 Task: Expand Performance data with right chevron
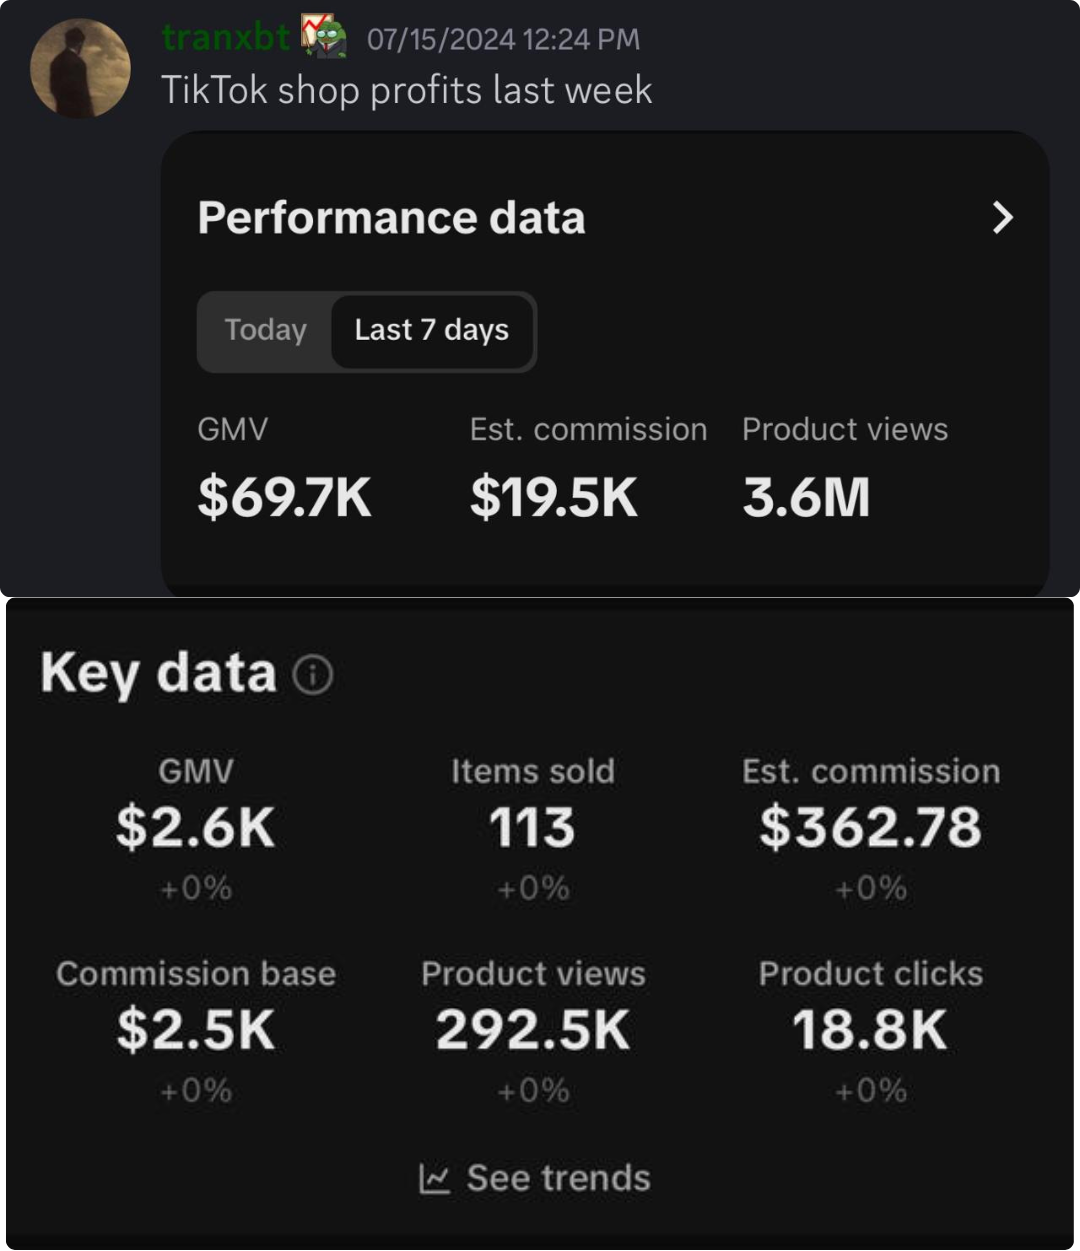coord(1002,217)
